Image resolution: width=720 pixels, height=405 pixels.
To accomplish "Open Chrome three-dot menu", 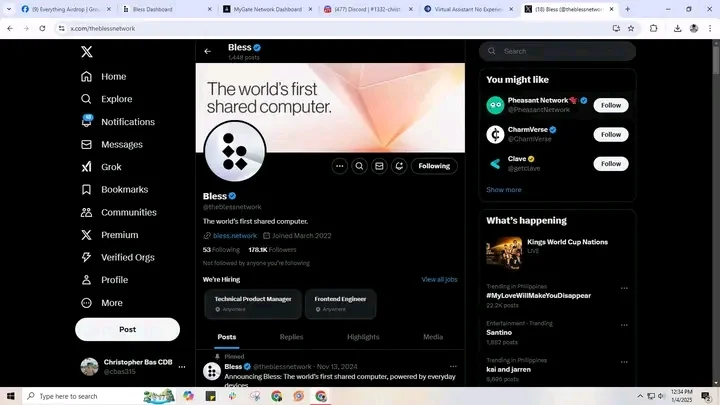I will point(710,28).
